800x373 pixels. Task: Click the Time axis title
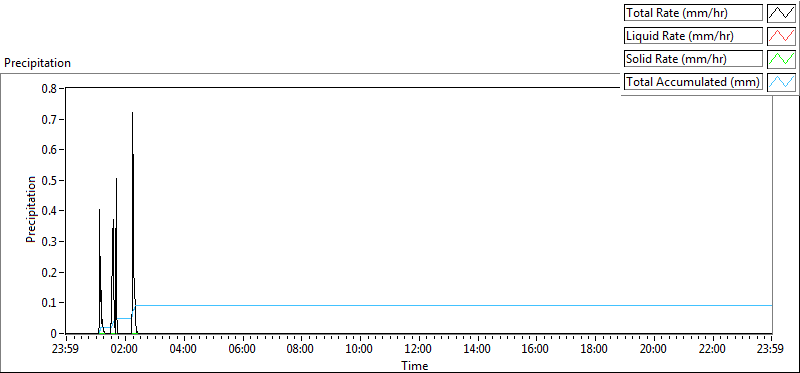[414, 365]
